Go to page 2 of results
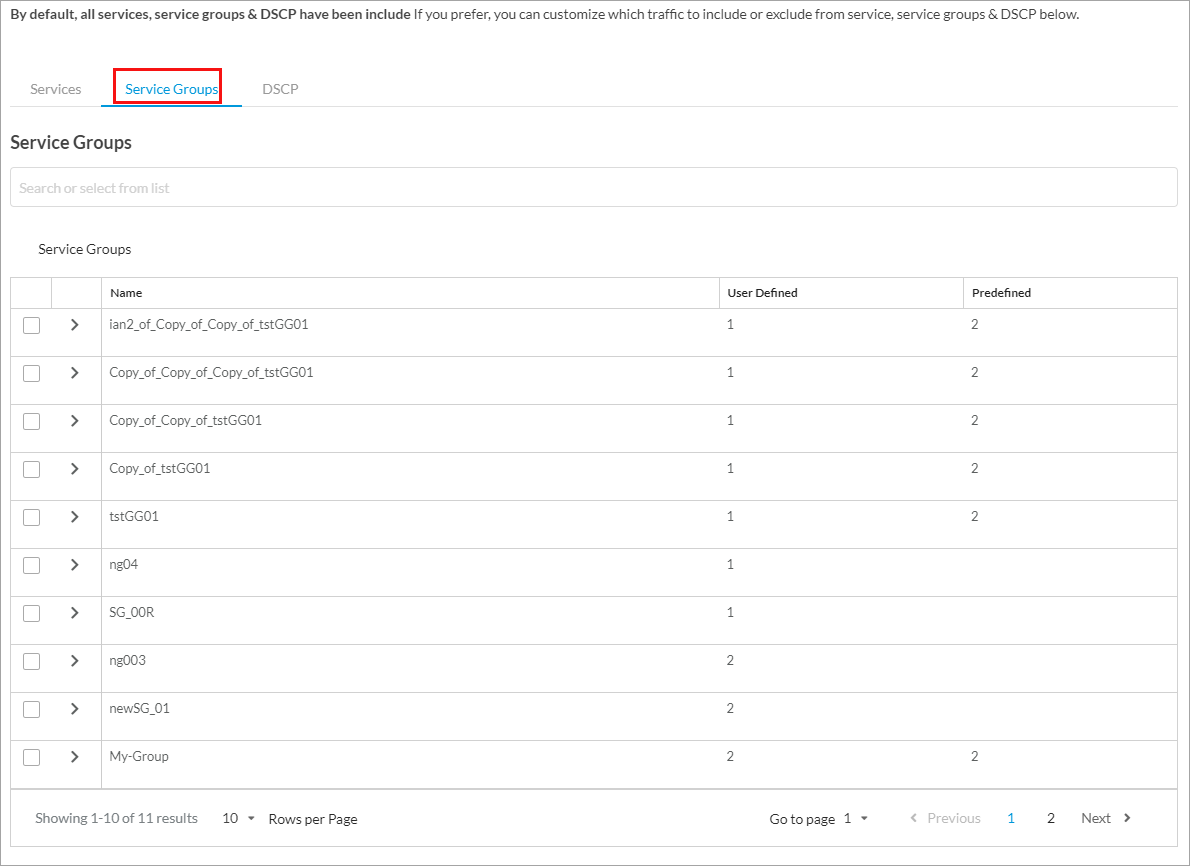Viewport: 1190px width, 866px height. [1050, 818]
